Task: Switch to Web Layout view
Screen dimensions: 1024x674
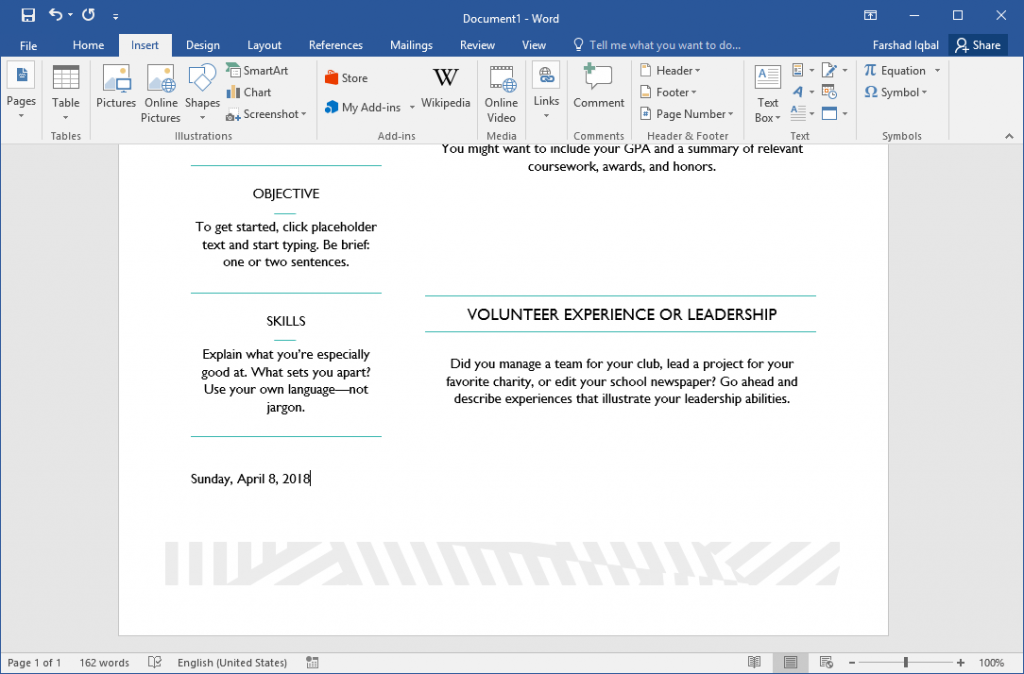Action: tap(827, 662)
